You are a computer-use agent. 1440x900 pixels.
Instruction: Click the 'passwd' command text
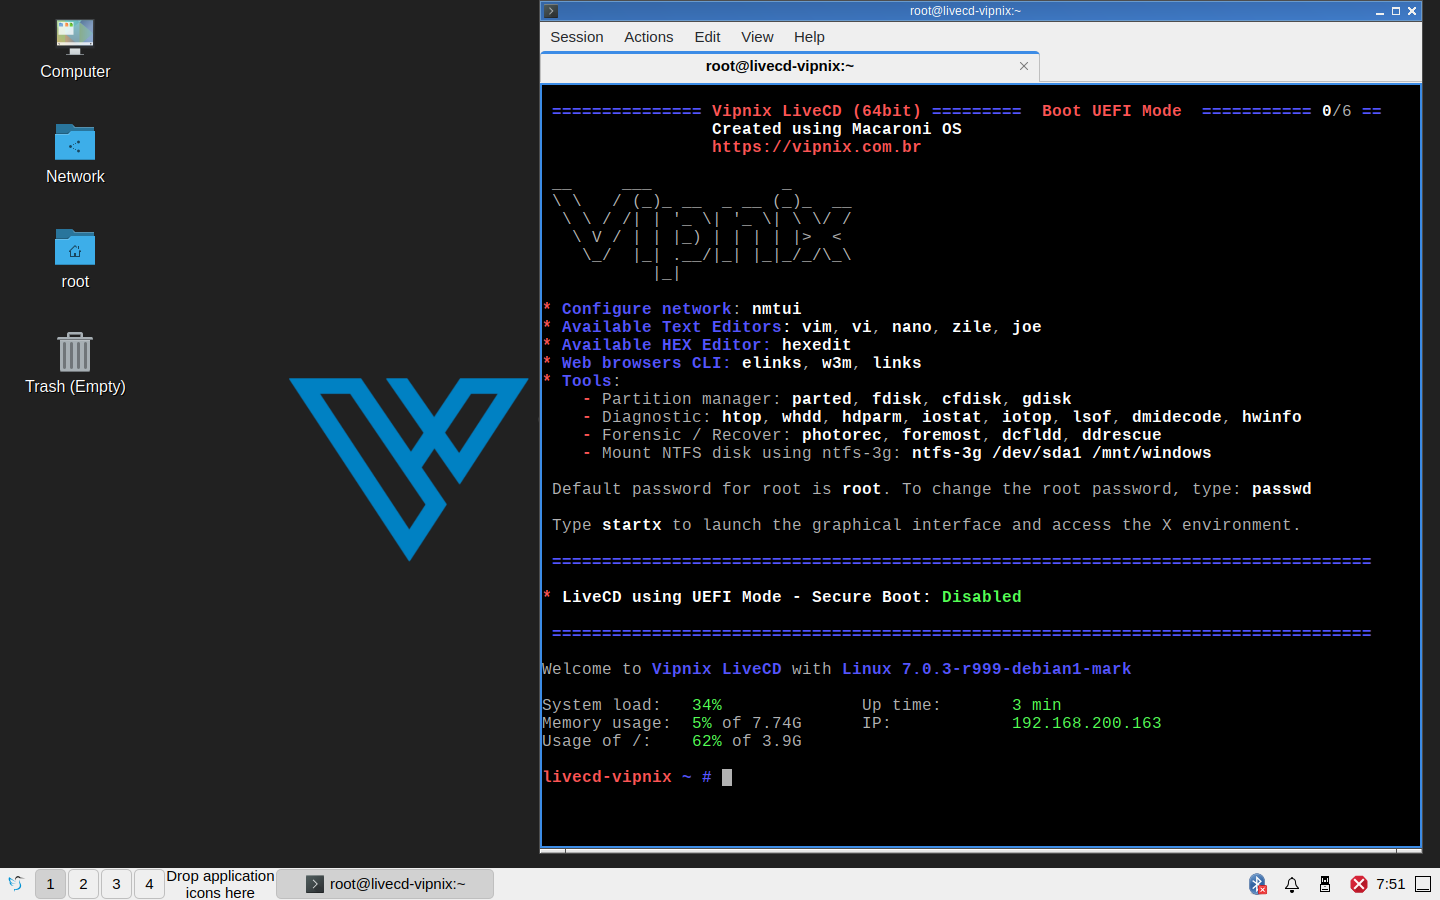tap(1281, 489)
